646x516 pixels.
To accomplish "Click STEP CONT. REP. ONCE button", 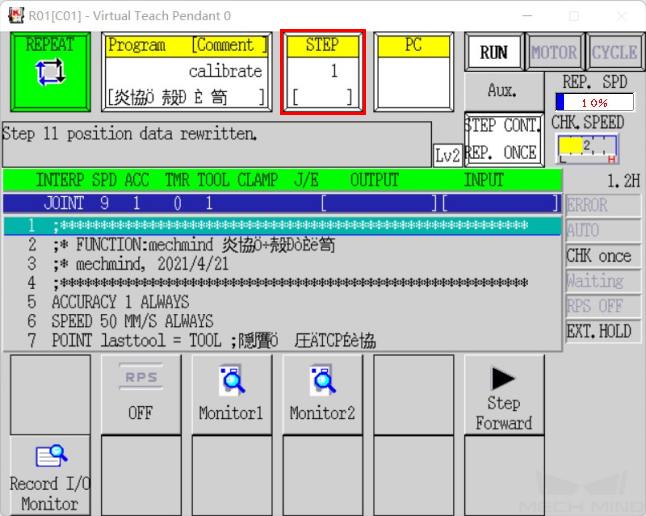I will [x=502, y=139].
